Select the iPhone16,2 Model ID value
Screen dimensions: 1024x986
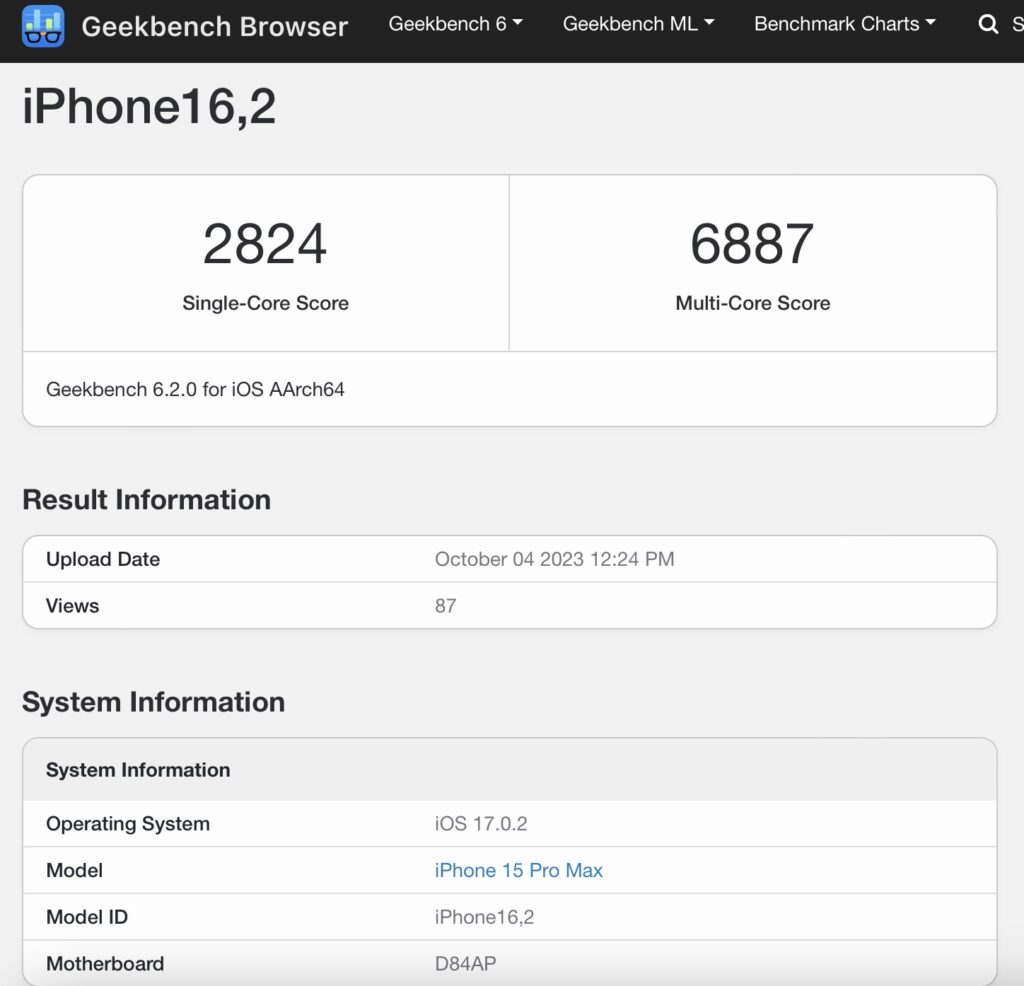(485, 917)
